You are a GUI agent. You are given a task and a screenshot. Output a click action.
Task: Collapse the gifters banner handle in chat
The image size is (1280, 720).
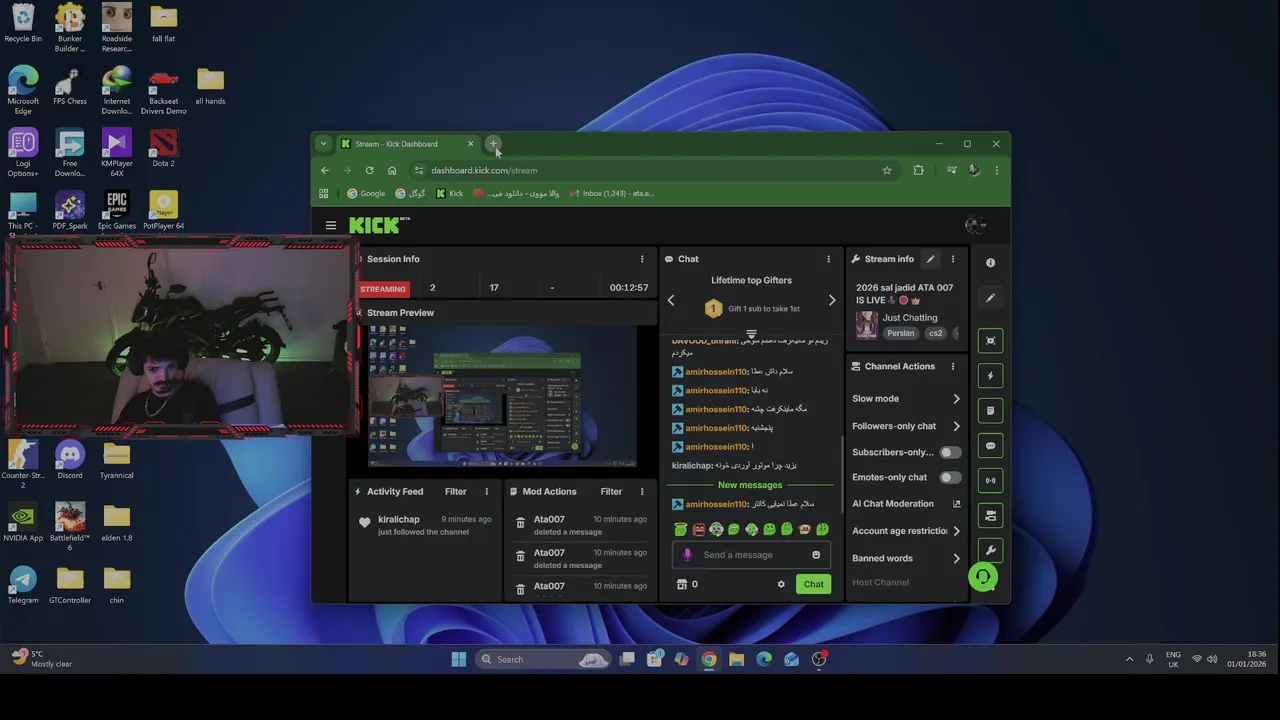(x=751, y=335)
